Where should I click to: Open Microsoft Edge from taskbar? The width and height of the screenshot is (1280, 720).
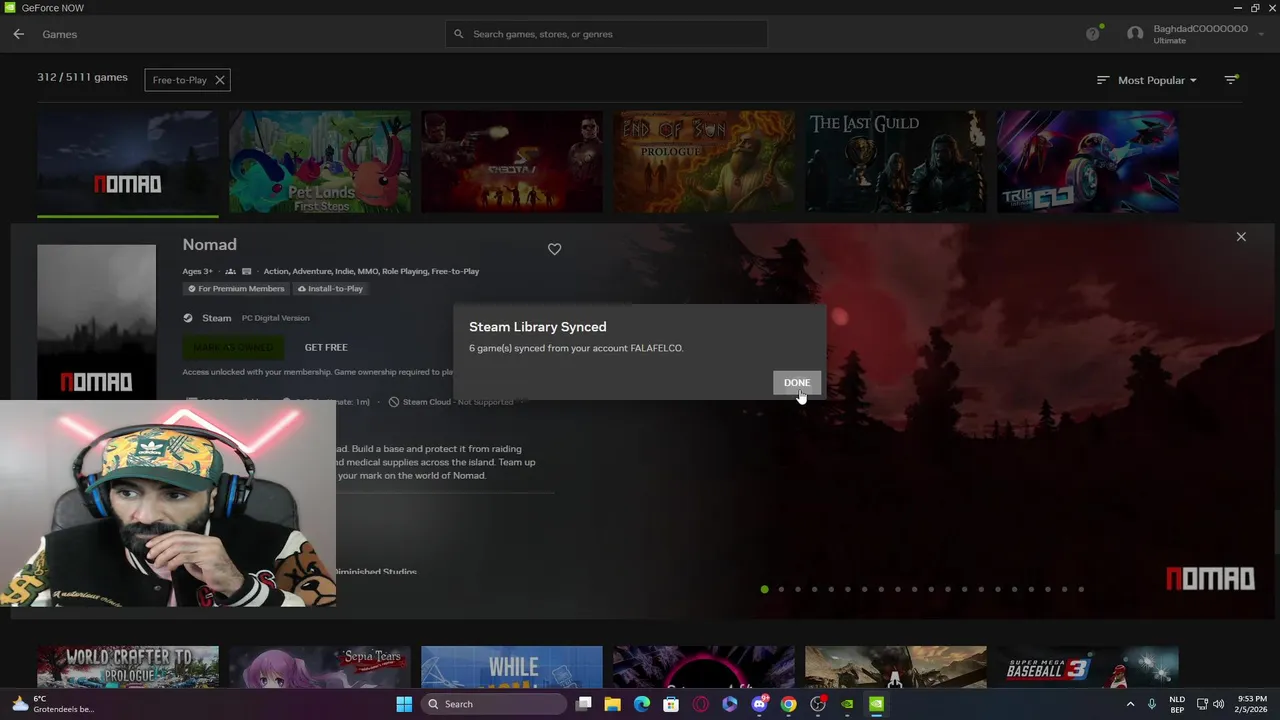[642, 704]
